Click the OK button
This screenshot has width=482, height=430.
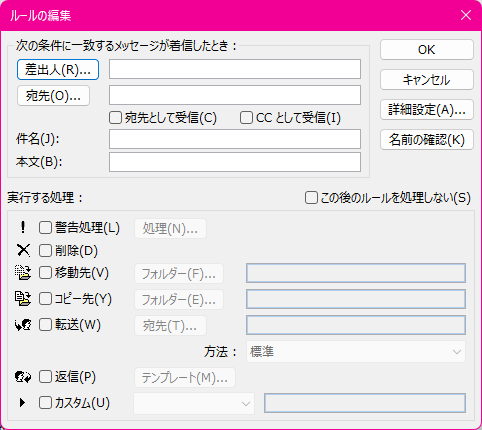point(427,50)
